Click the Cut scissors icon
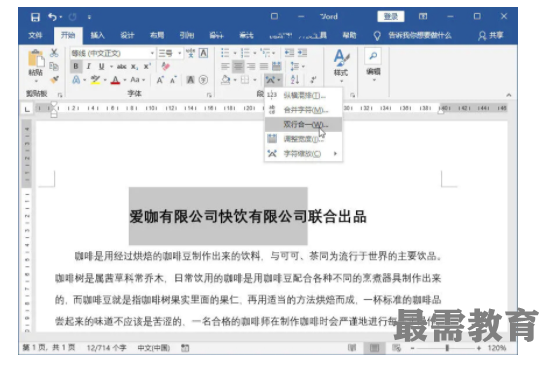The image size is (545, 365). 54,53
